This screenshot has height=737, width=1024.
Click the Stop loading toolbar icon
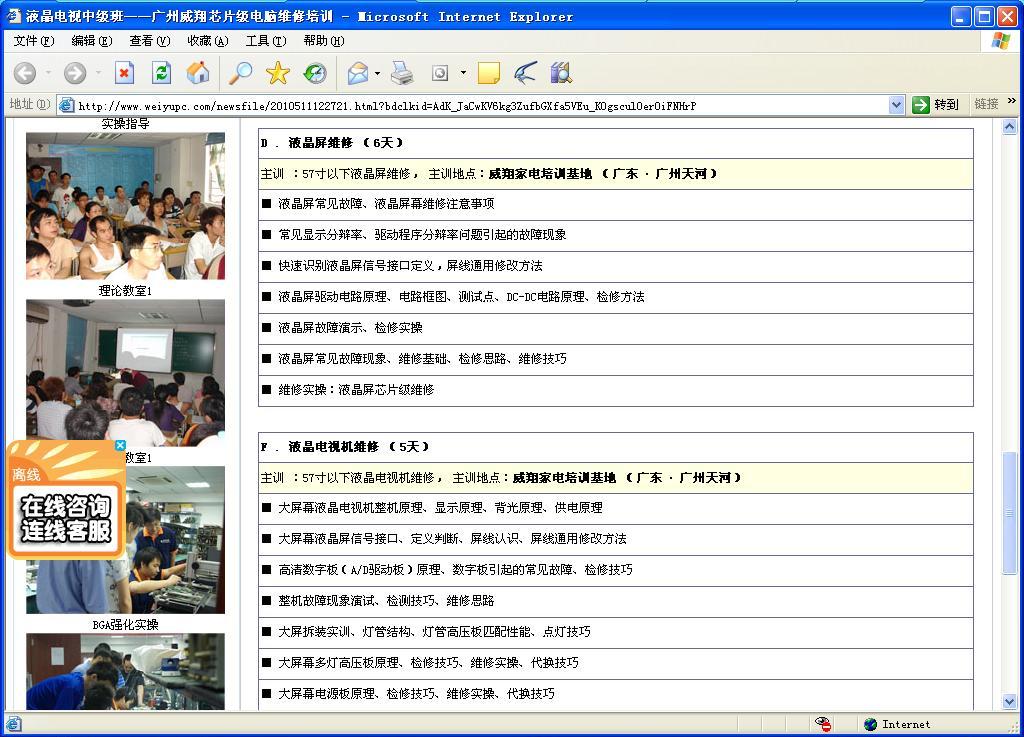tap(124, 73)
